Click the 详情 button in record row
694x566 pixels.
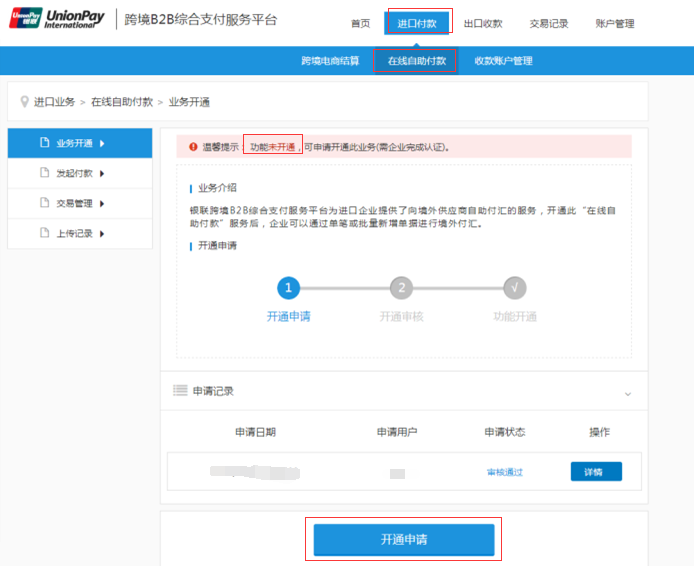point(596,471)
